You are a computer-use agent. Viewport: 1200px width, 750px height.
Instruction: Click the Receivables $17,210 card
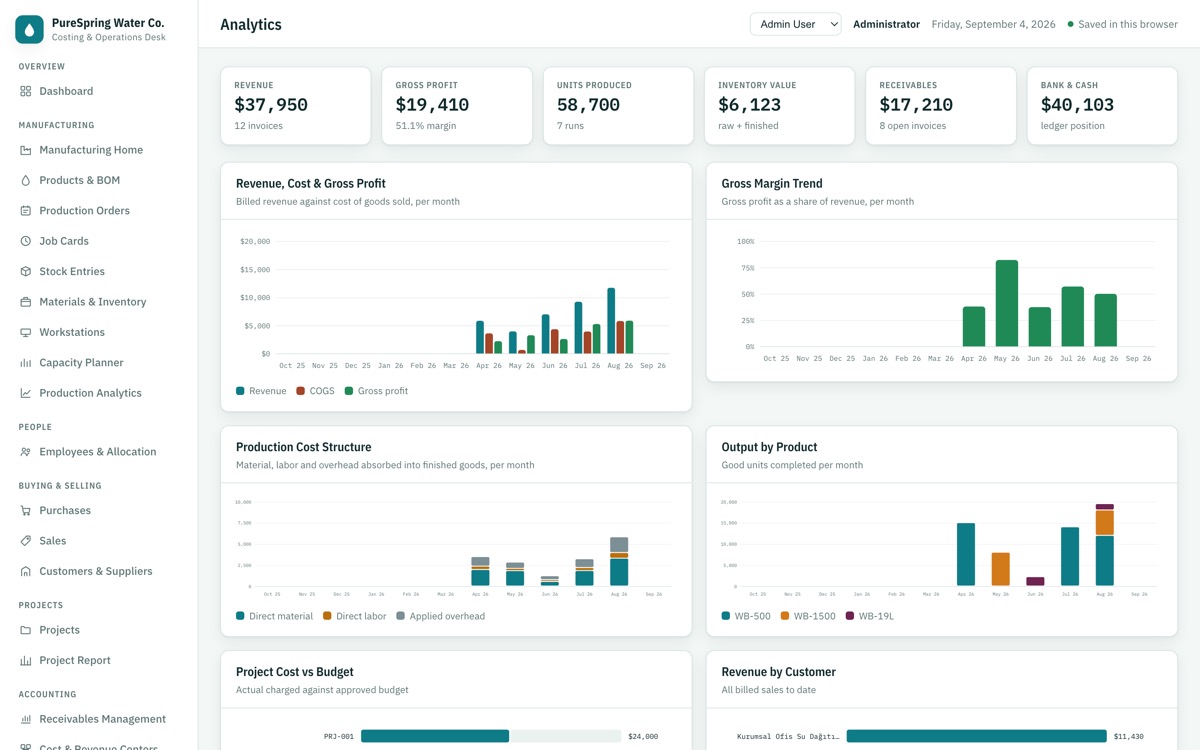click(941, 106)
